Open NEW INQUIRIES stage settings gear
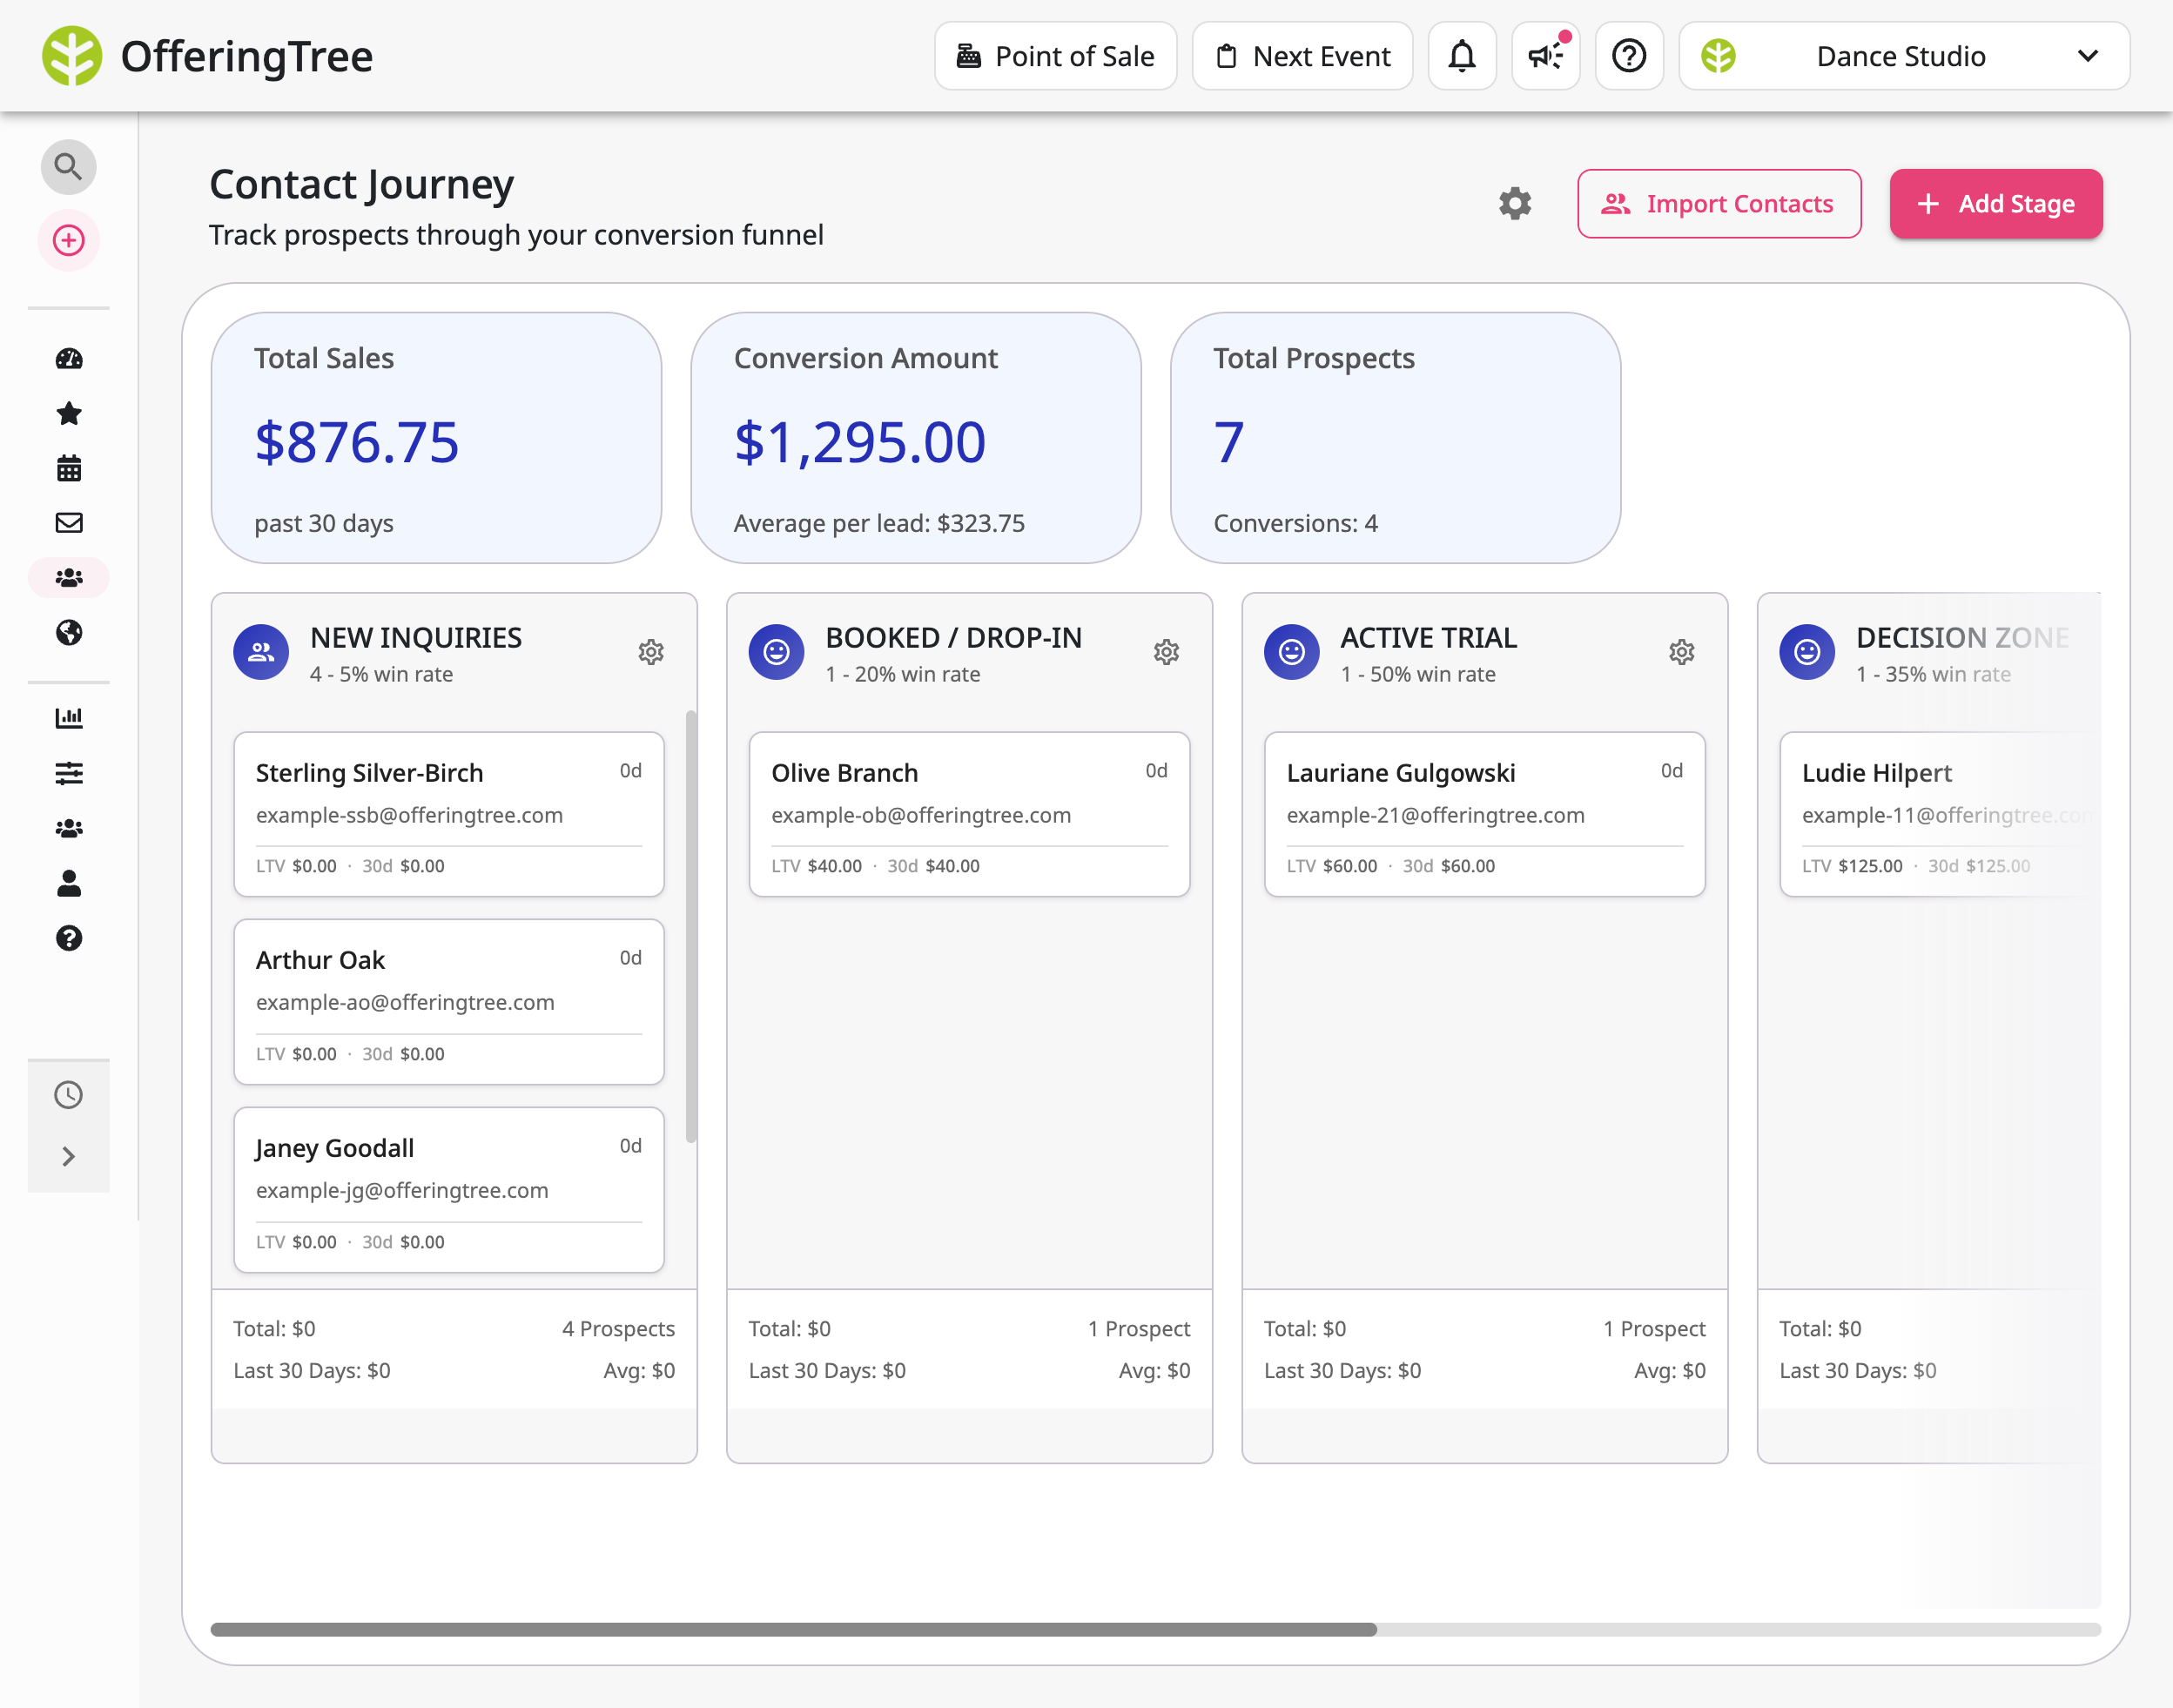 pos(651,652)
